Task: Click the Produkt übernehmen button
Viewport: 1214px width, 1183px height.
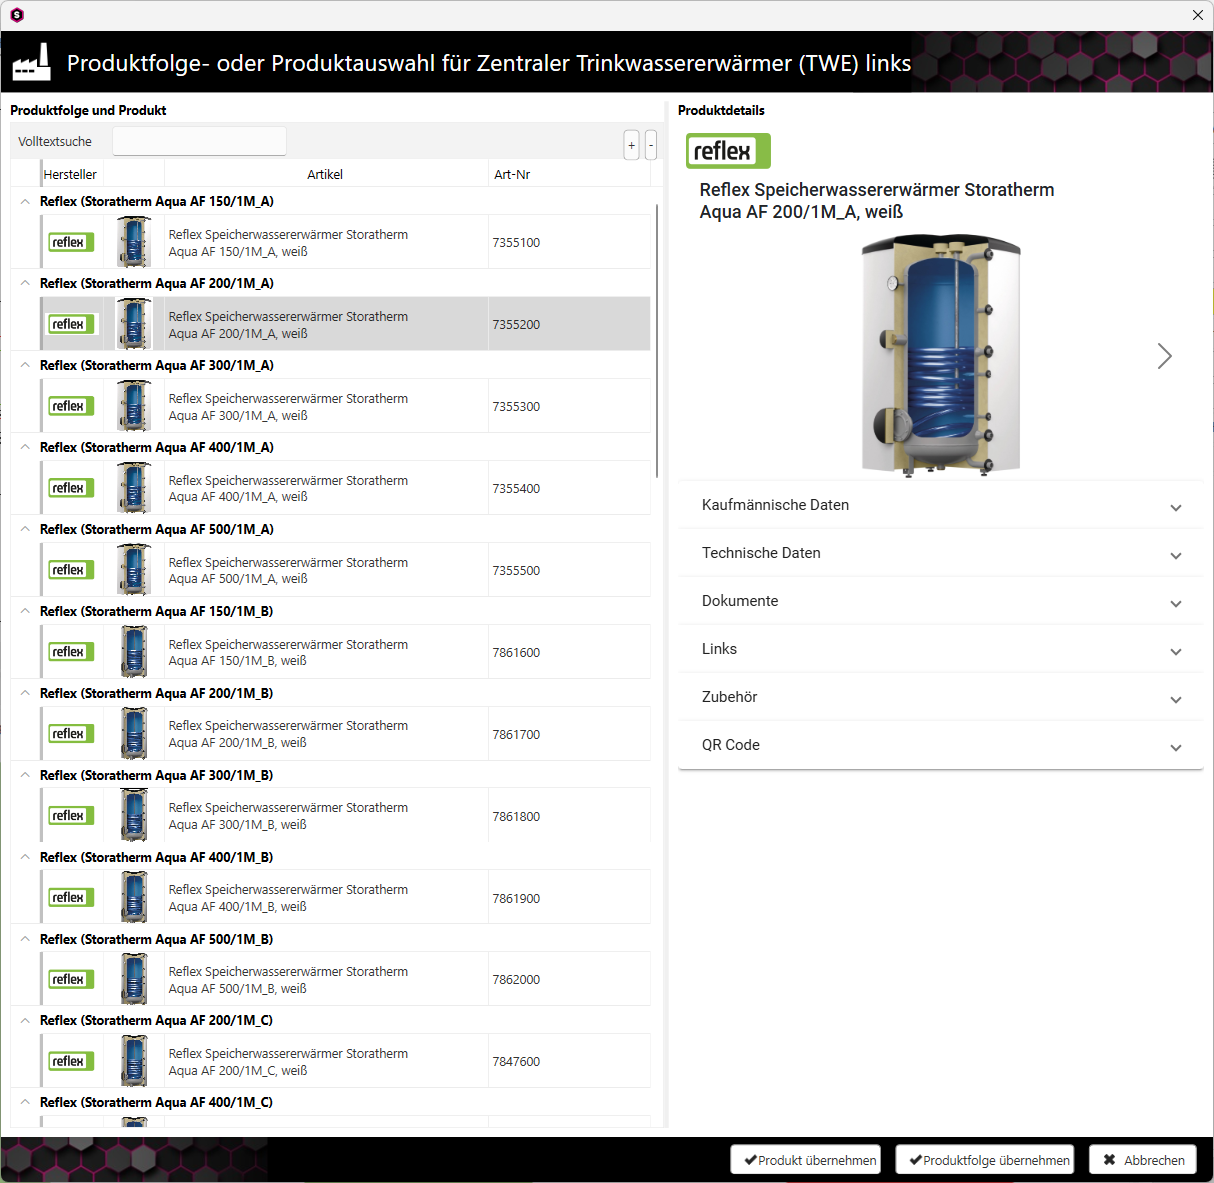Action: point(806,1160)
